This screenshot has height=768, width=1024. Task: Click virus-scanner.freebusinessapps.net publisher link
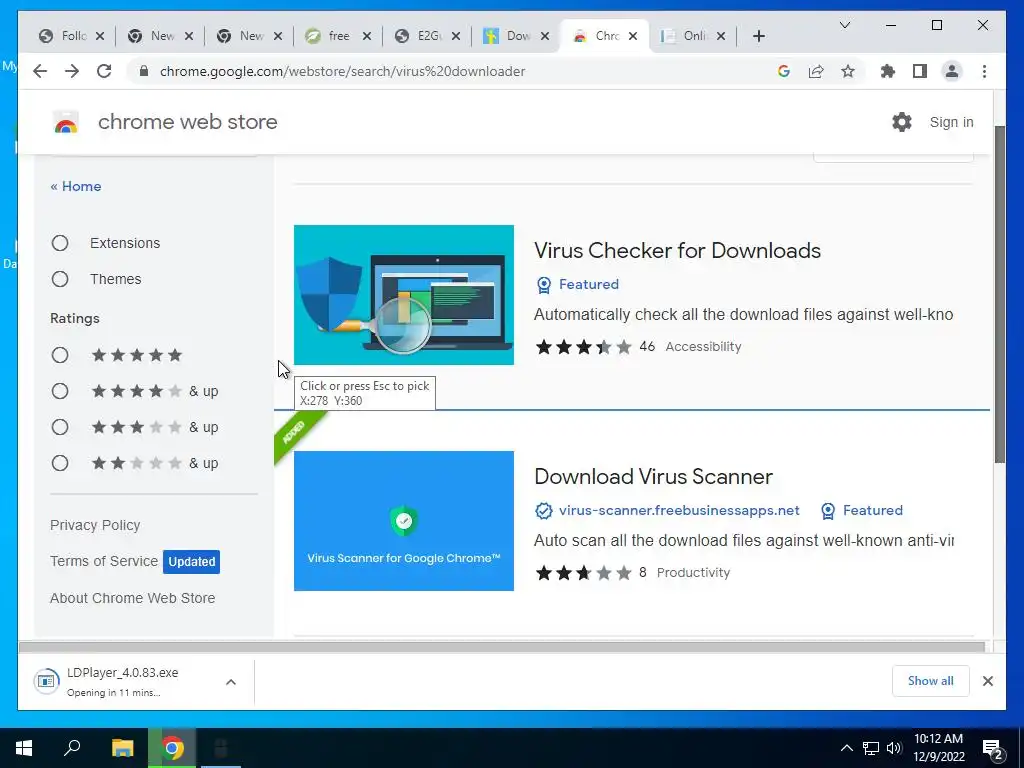coord(679,510)
